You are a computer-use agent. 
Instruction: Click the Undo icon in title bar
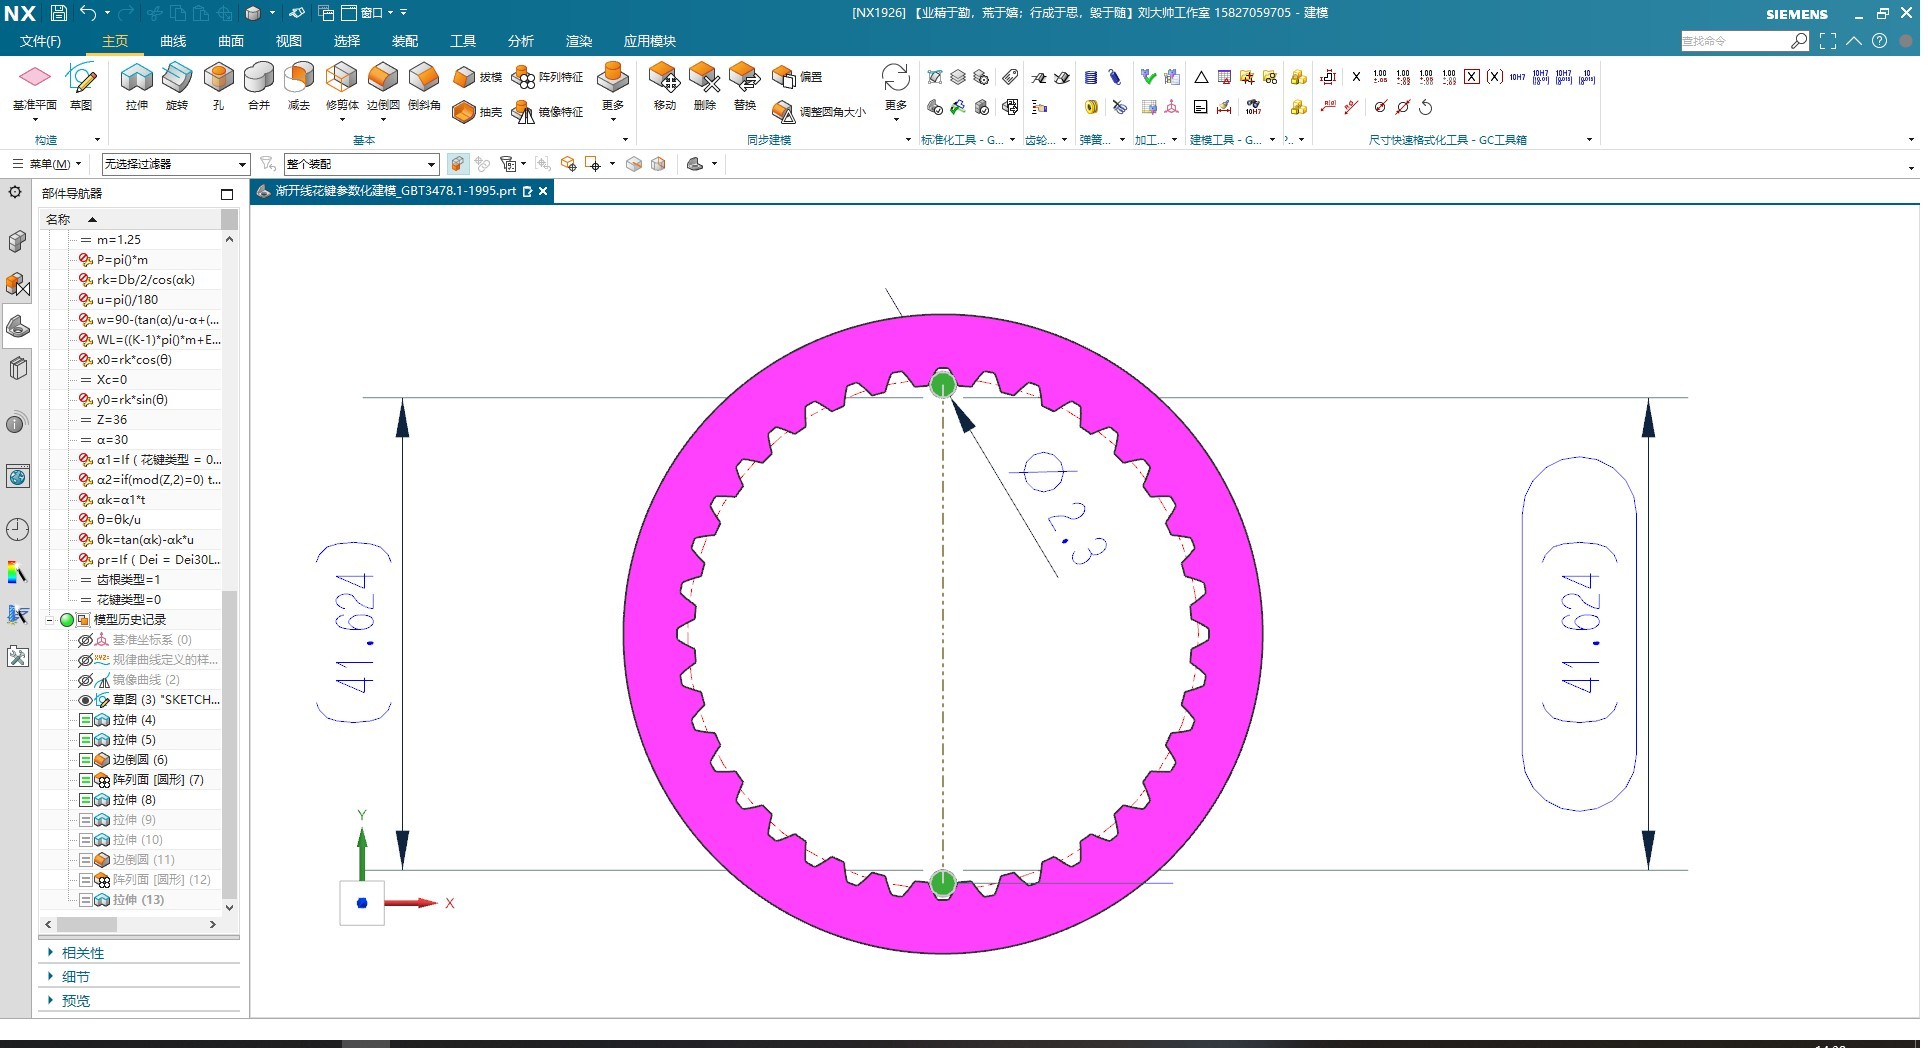pyautogui.click(x=89, y=13)
